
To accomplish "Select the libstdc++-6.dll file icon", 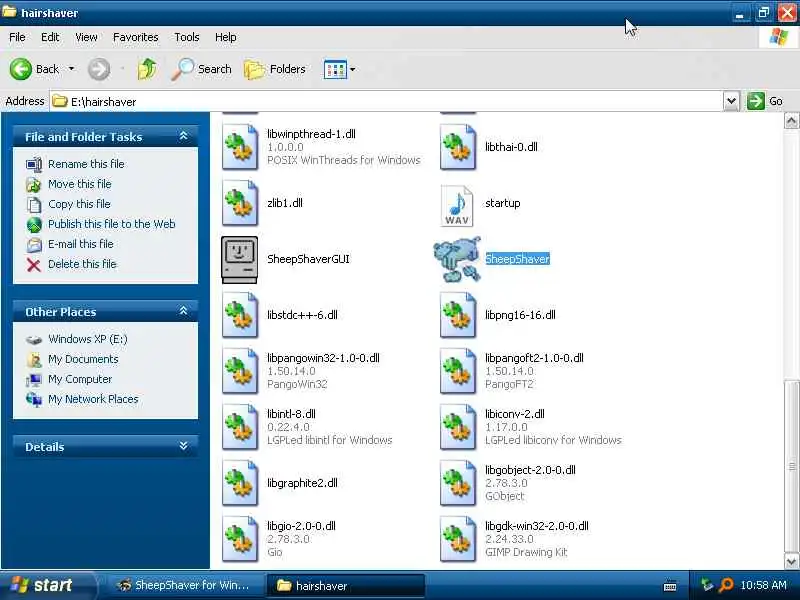I will point(240,315).
